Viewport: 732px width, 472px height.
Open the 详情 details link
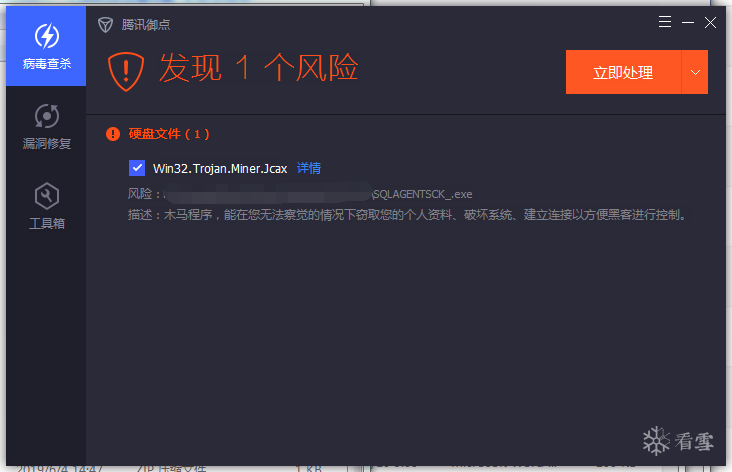(309, 168)
